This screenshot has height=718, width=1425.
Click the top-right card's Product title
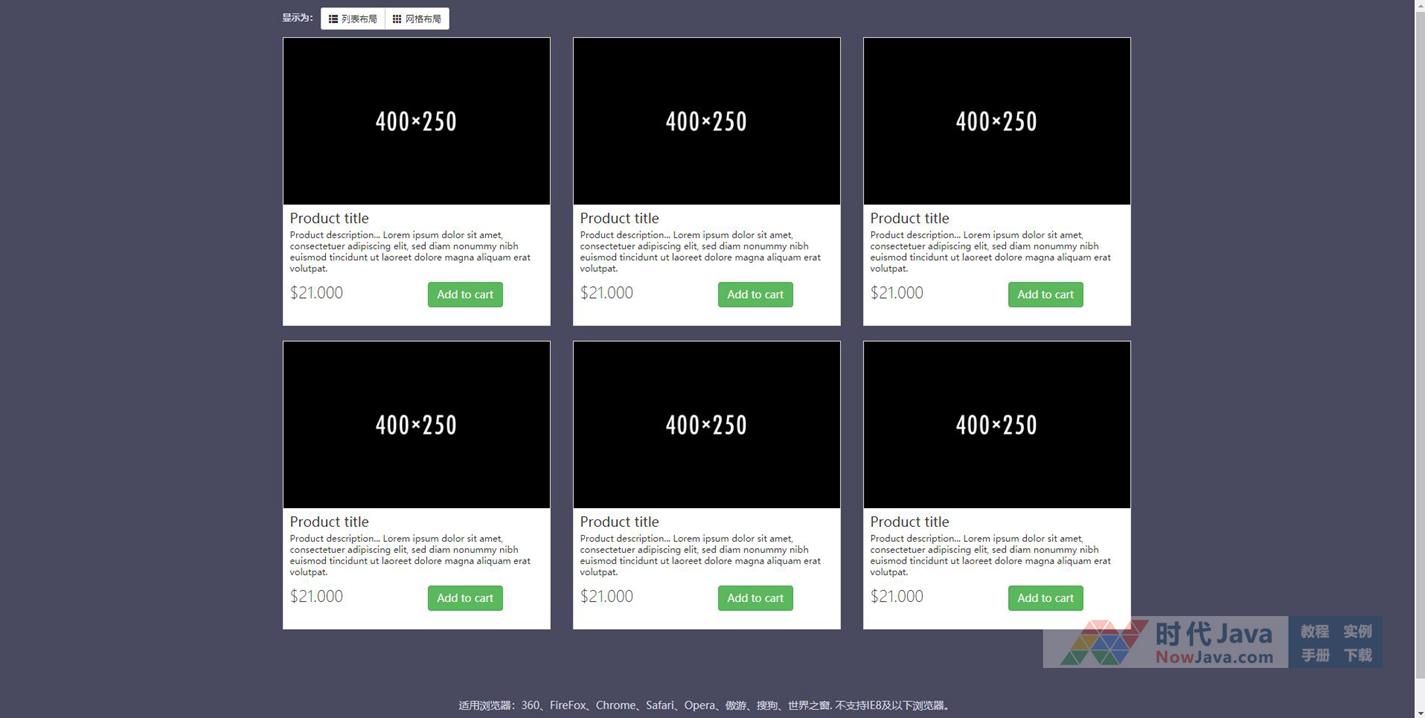click(909, 218)
